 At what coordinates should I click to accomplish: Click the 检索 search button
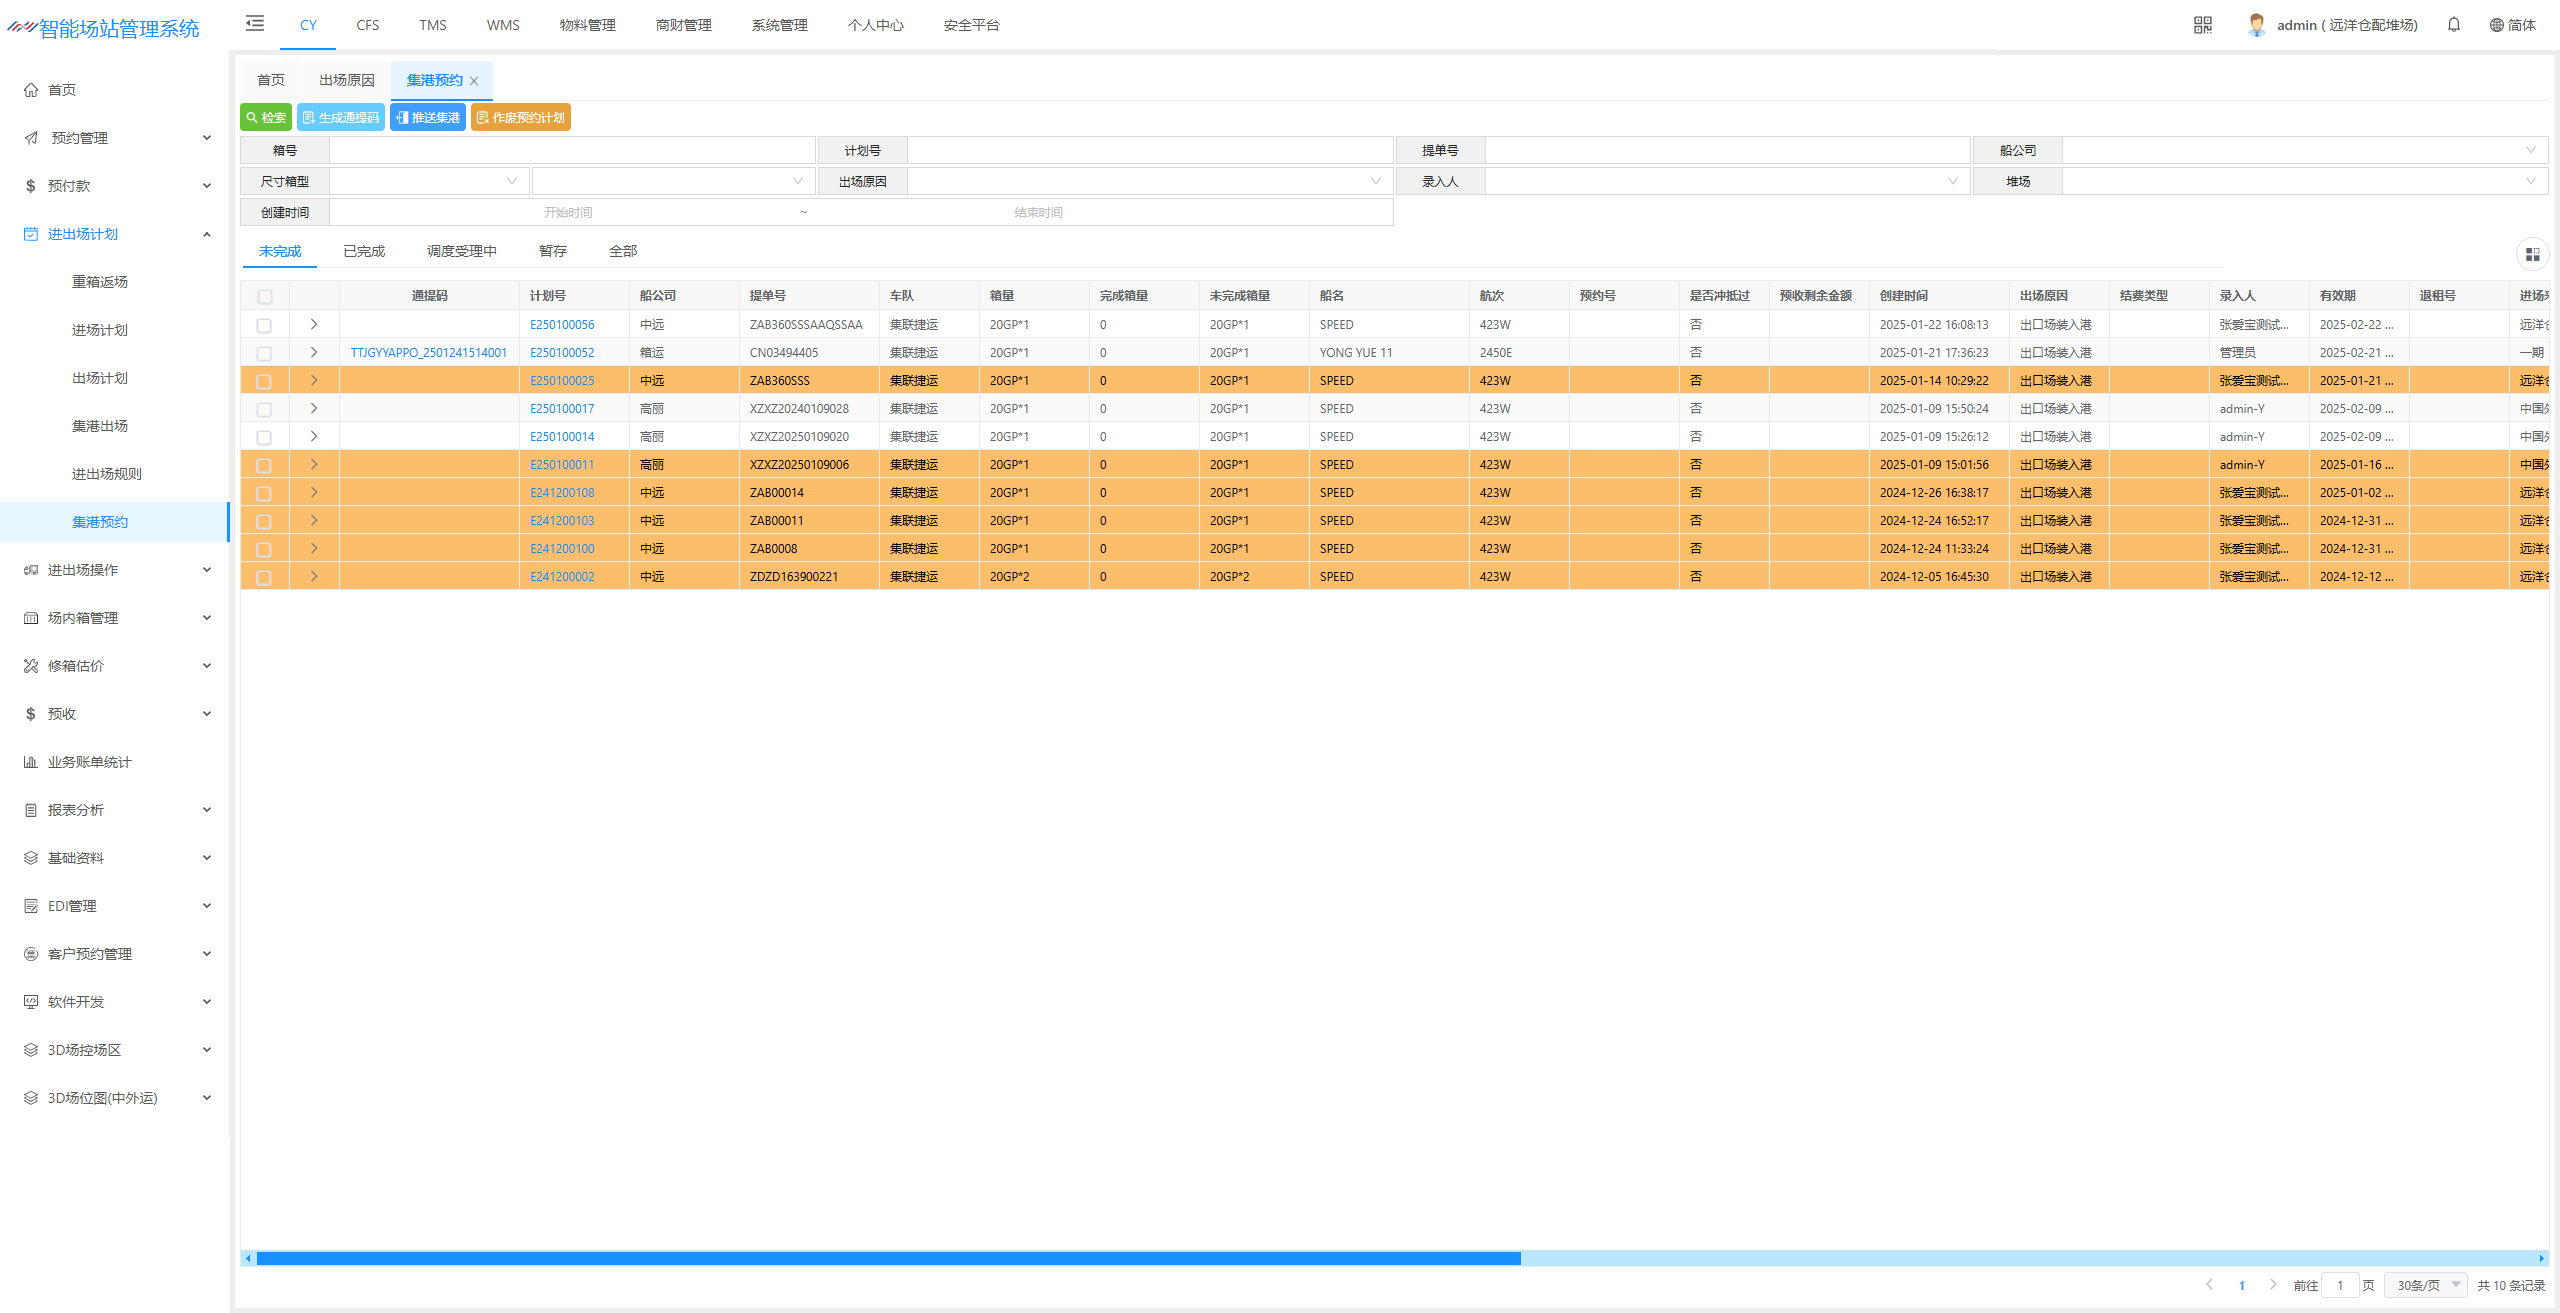point(266,117)
